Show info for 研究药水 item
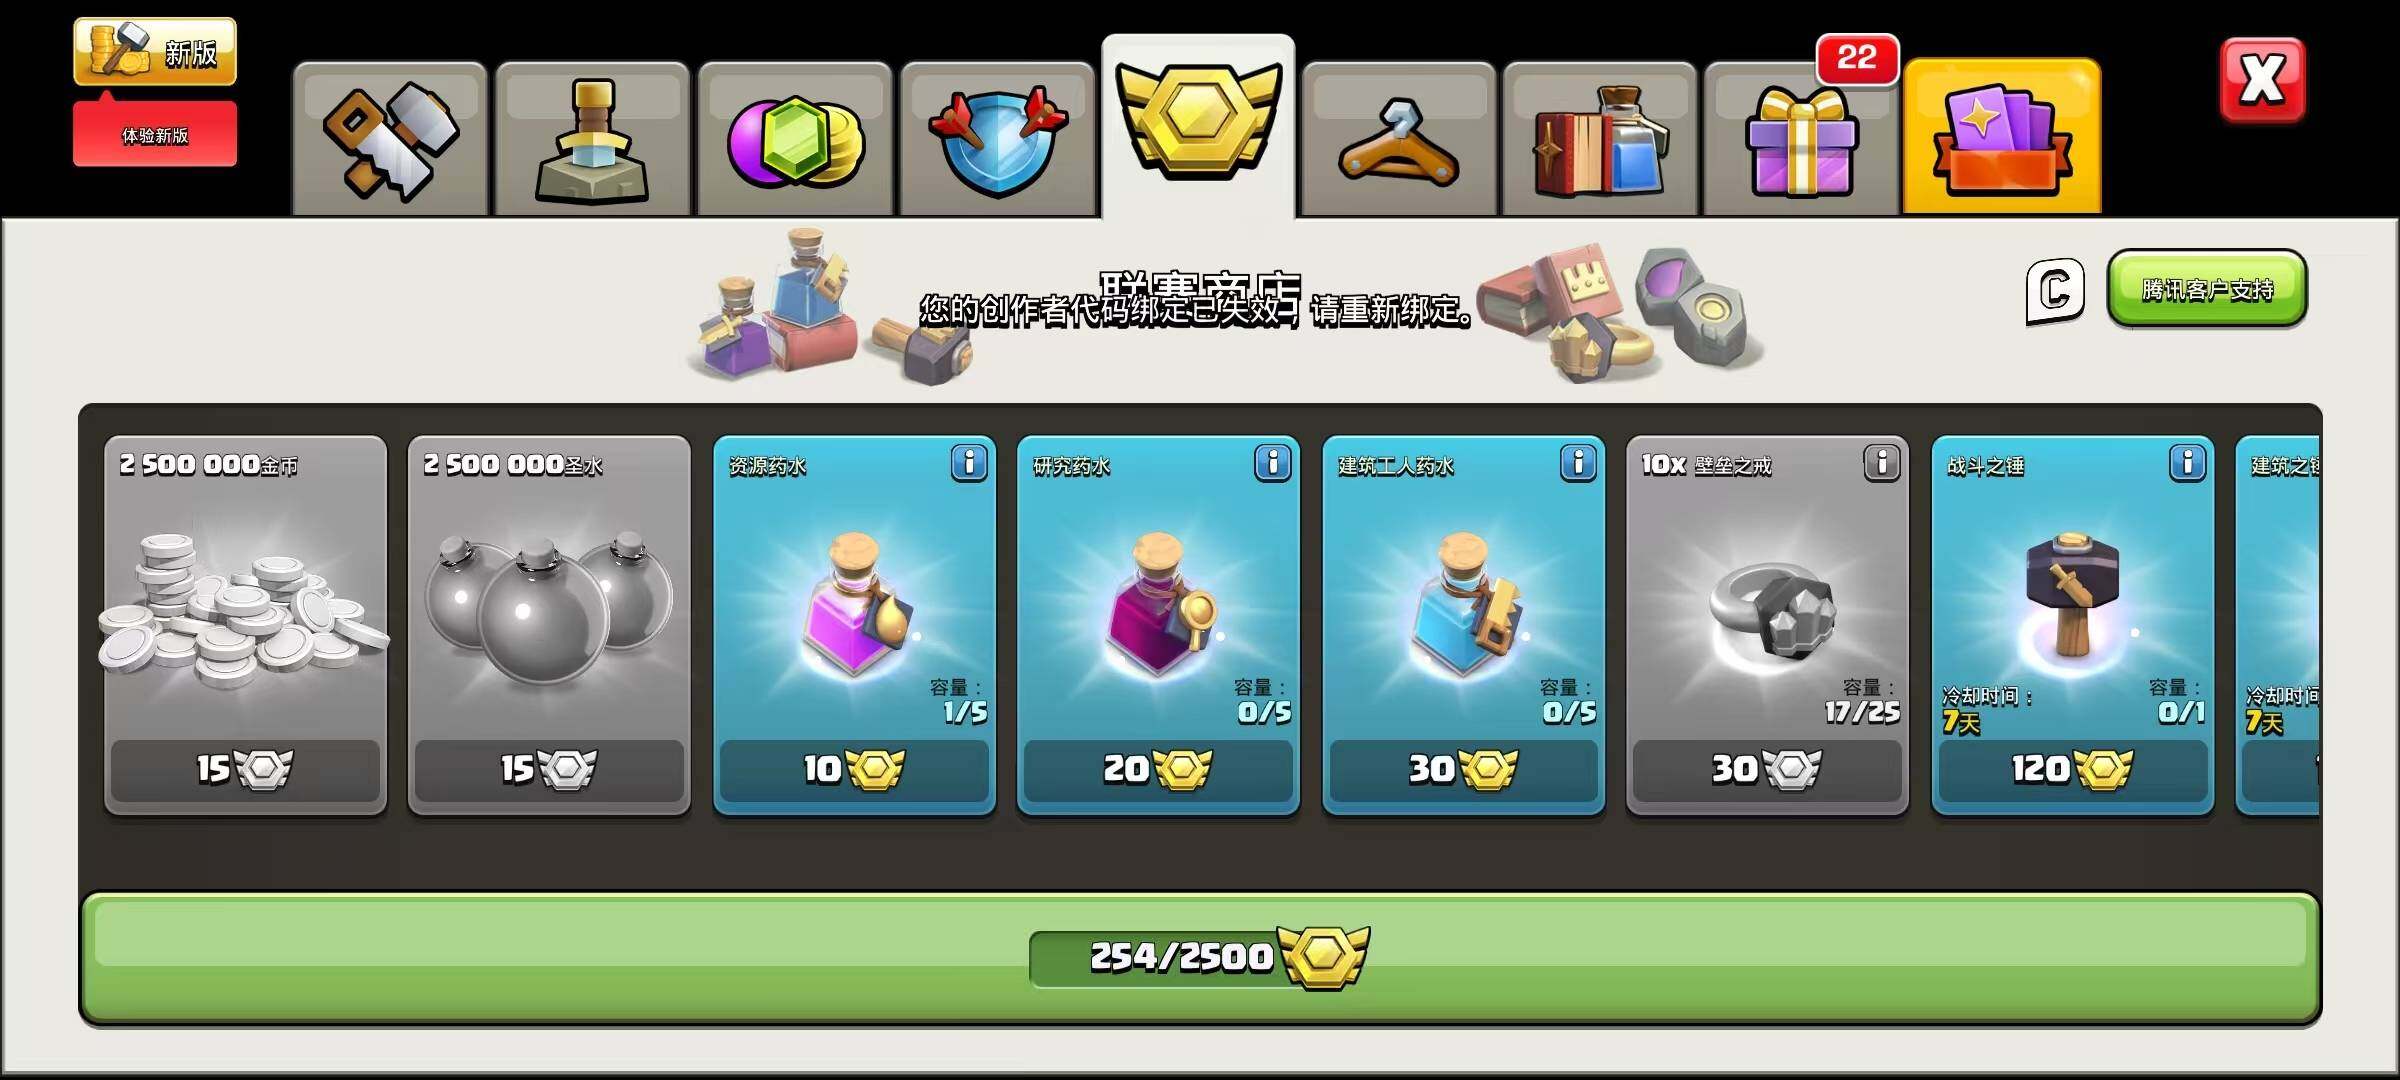2400x1080 pixels. point(1272,463)
